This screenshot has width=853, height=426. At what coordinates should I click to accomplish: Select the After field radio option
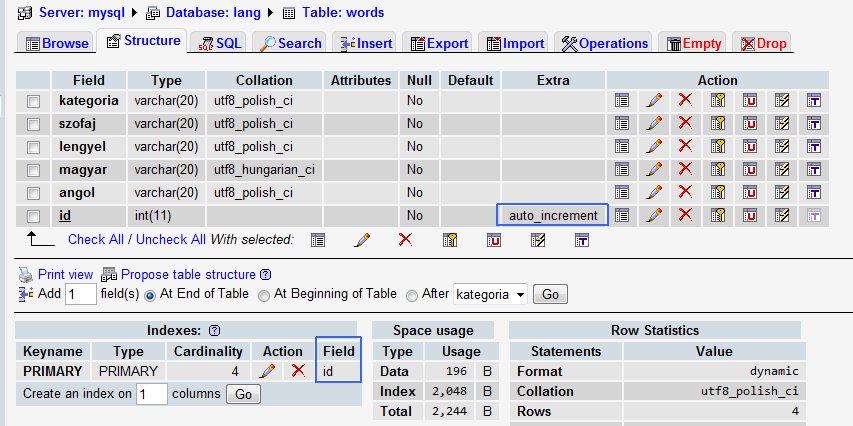point(412,295)
